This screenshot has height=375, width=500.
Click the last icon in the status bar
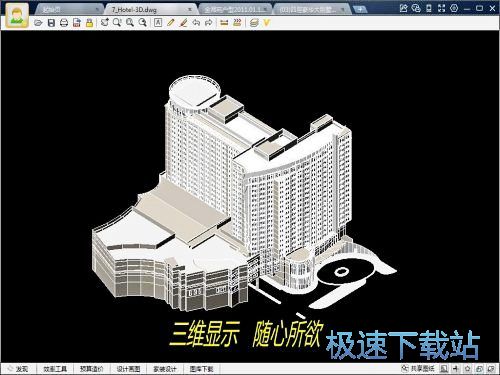pos(491,369)
